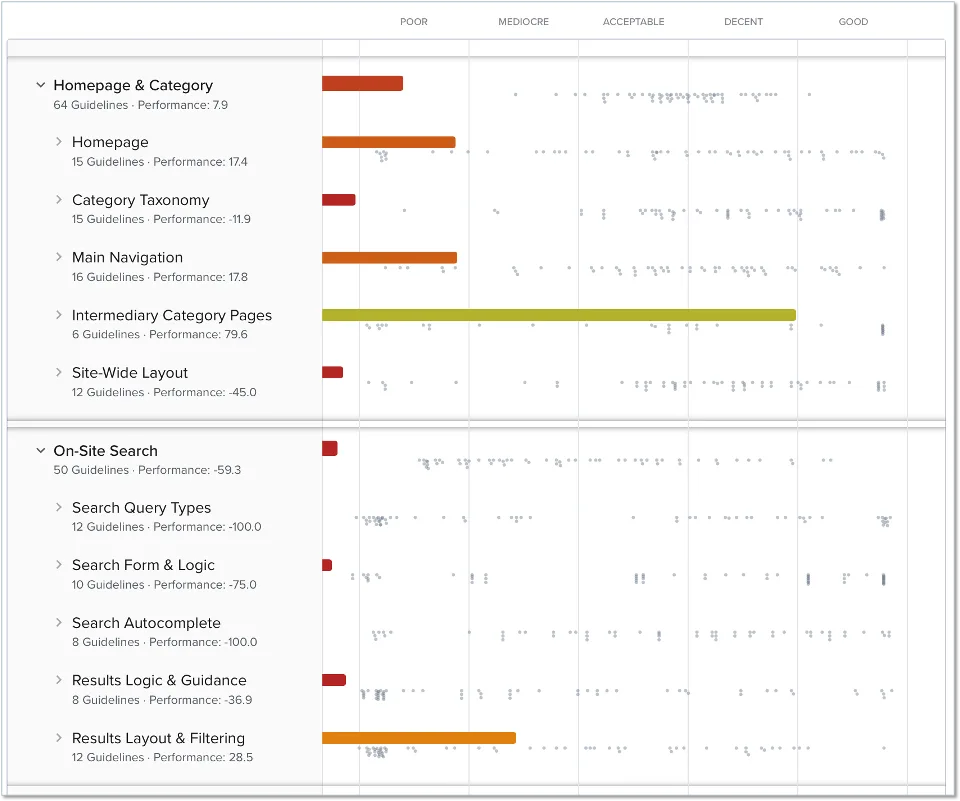The width and height of the screenshot is (960, 801).
Task: Click the Main Navigation orange bar
Action: coord(389,257)
